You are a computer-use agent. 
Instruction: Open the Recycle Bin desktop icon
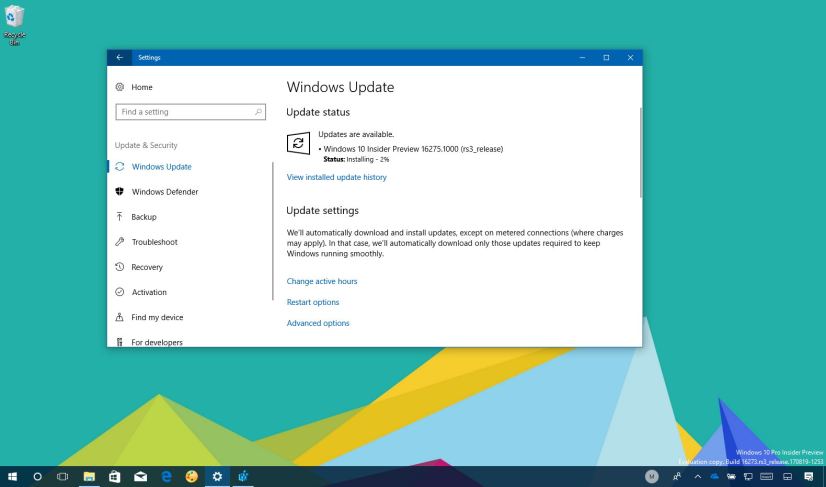14,24
